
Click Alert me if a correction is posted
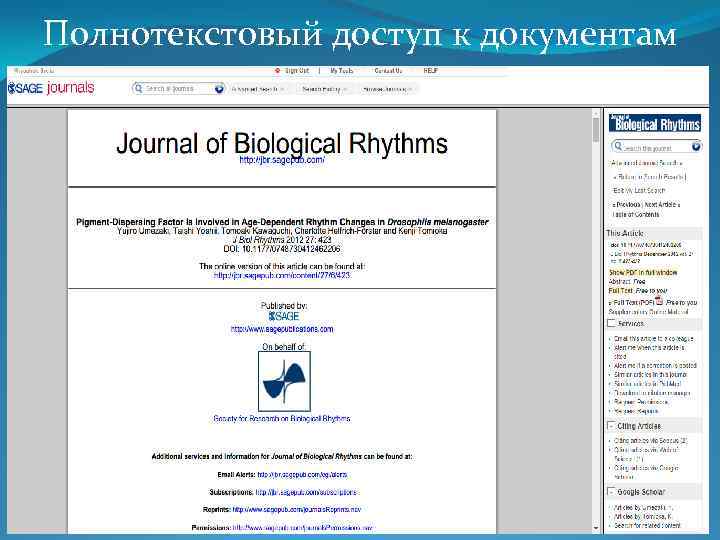coord(655,366)
